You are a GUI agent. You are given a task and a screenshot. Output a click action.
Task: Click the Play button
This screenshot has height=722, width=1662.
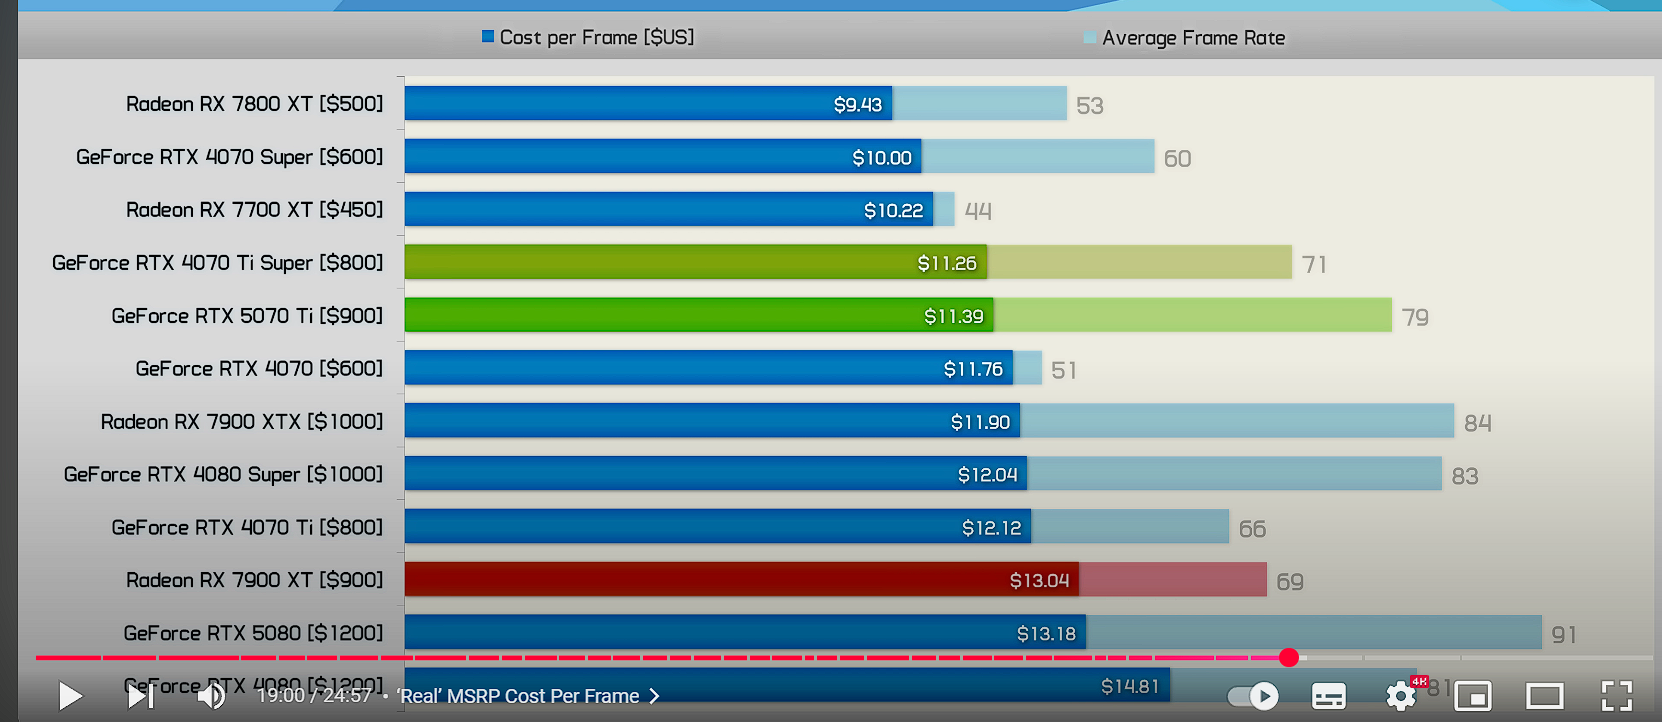pyautogui.click(x=70, y=695)
